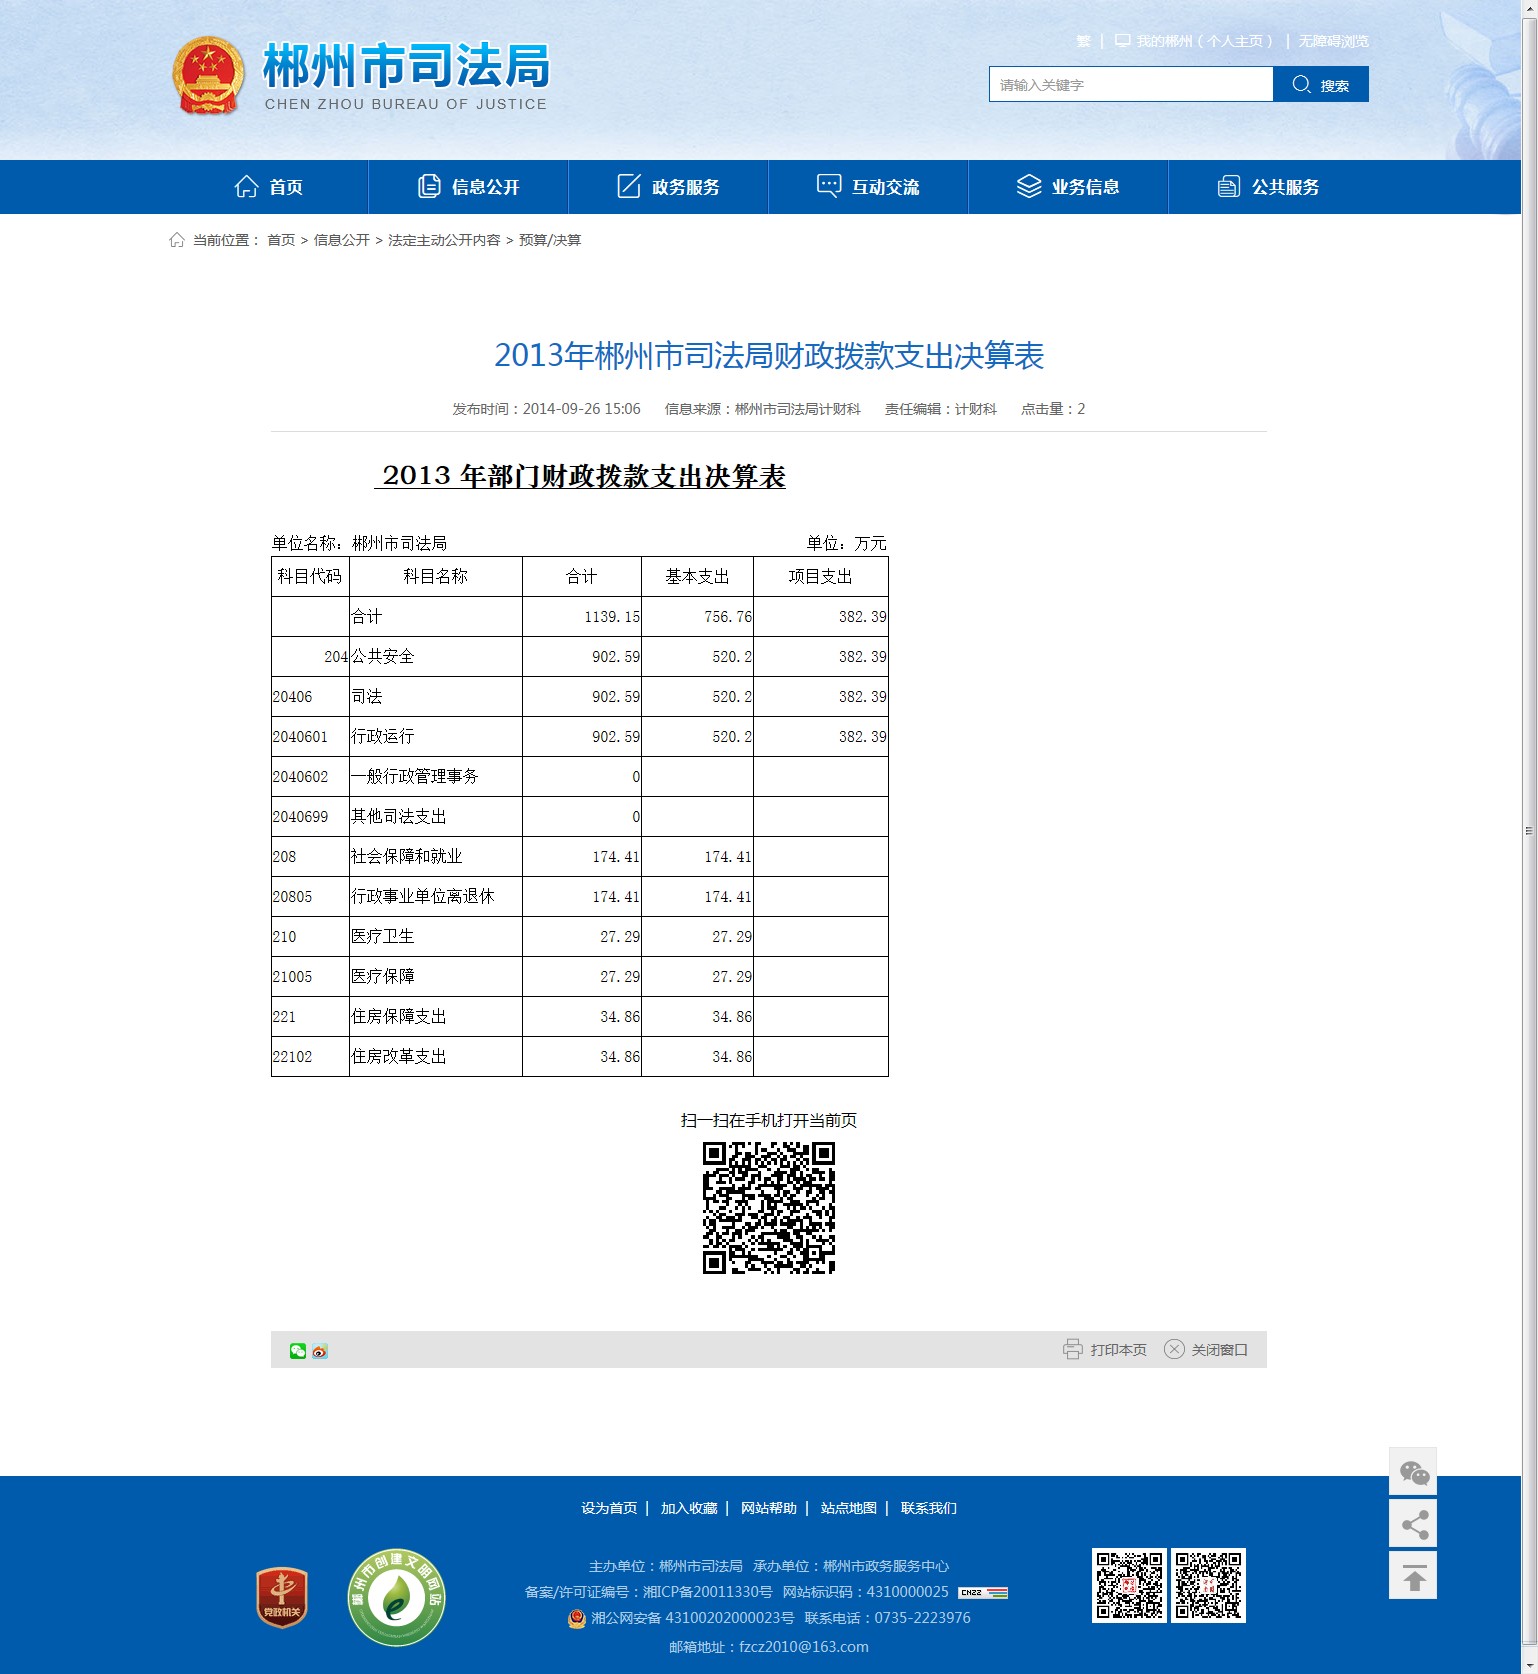Click the 行政运行 row name

click(x=383, y=736)
